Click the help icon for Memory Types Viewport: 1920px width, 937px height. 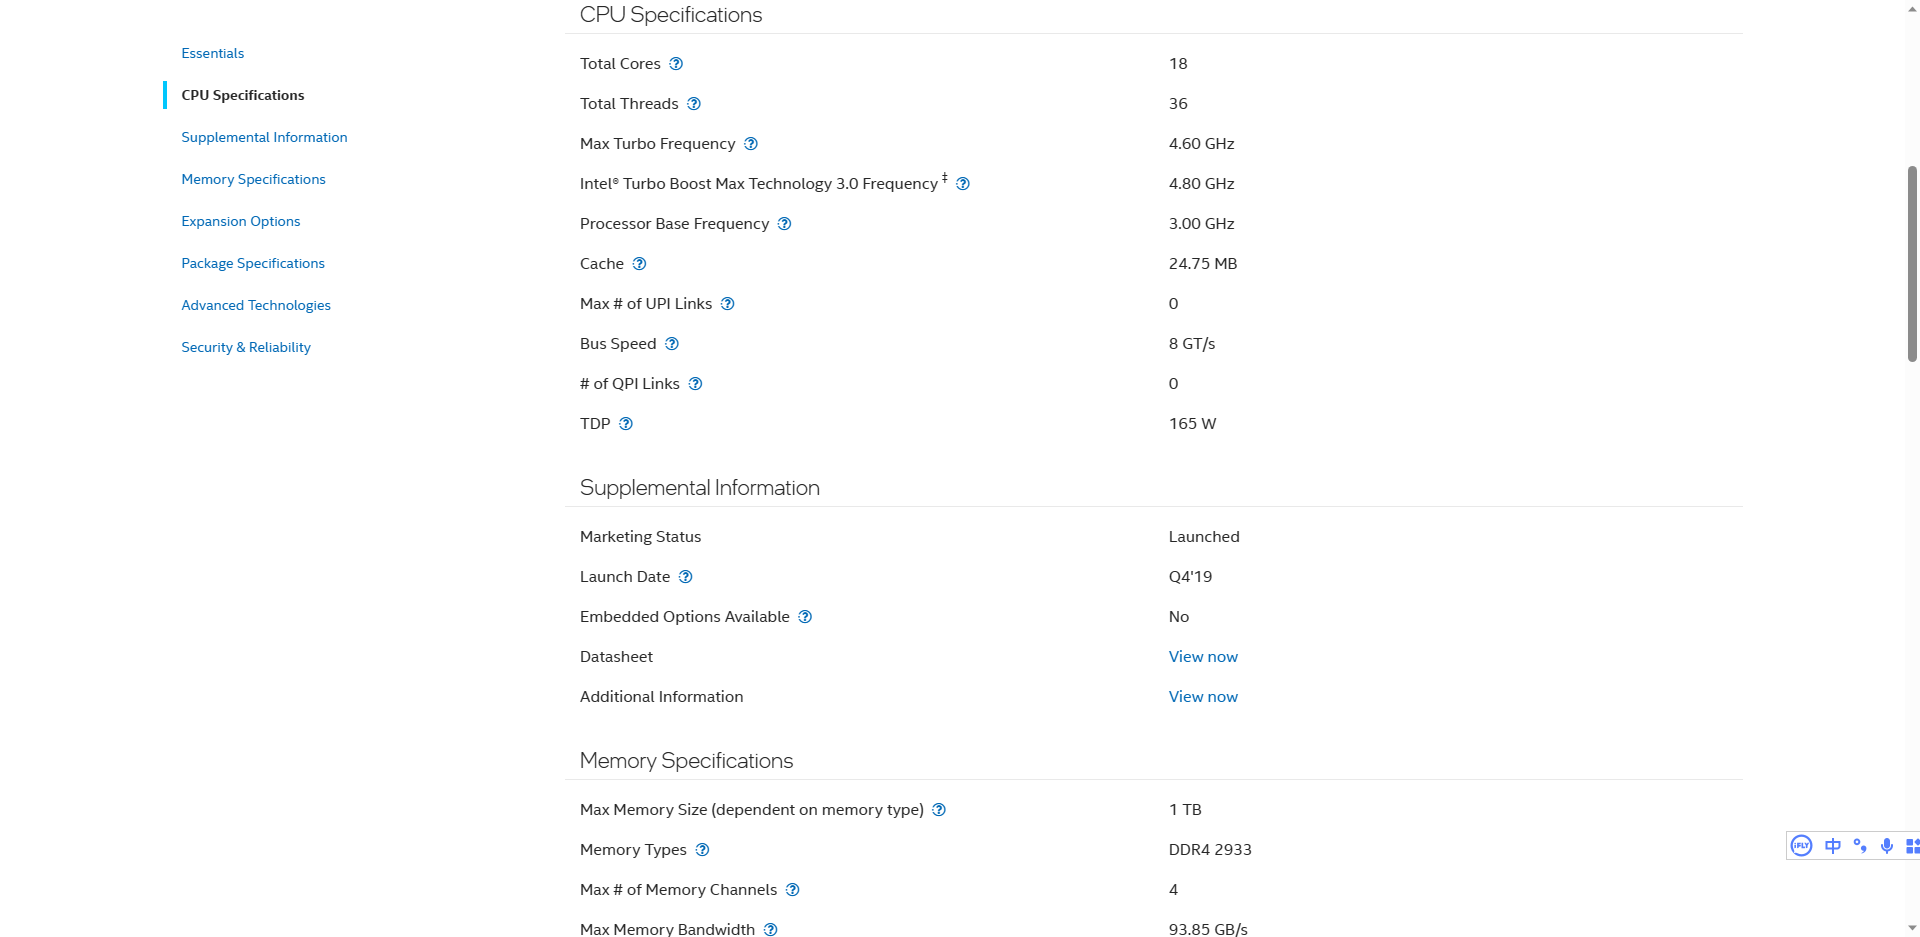coord(702,850)
